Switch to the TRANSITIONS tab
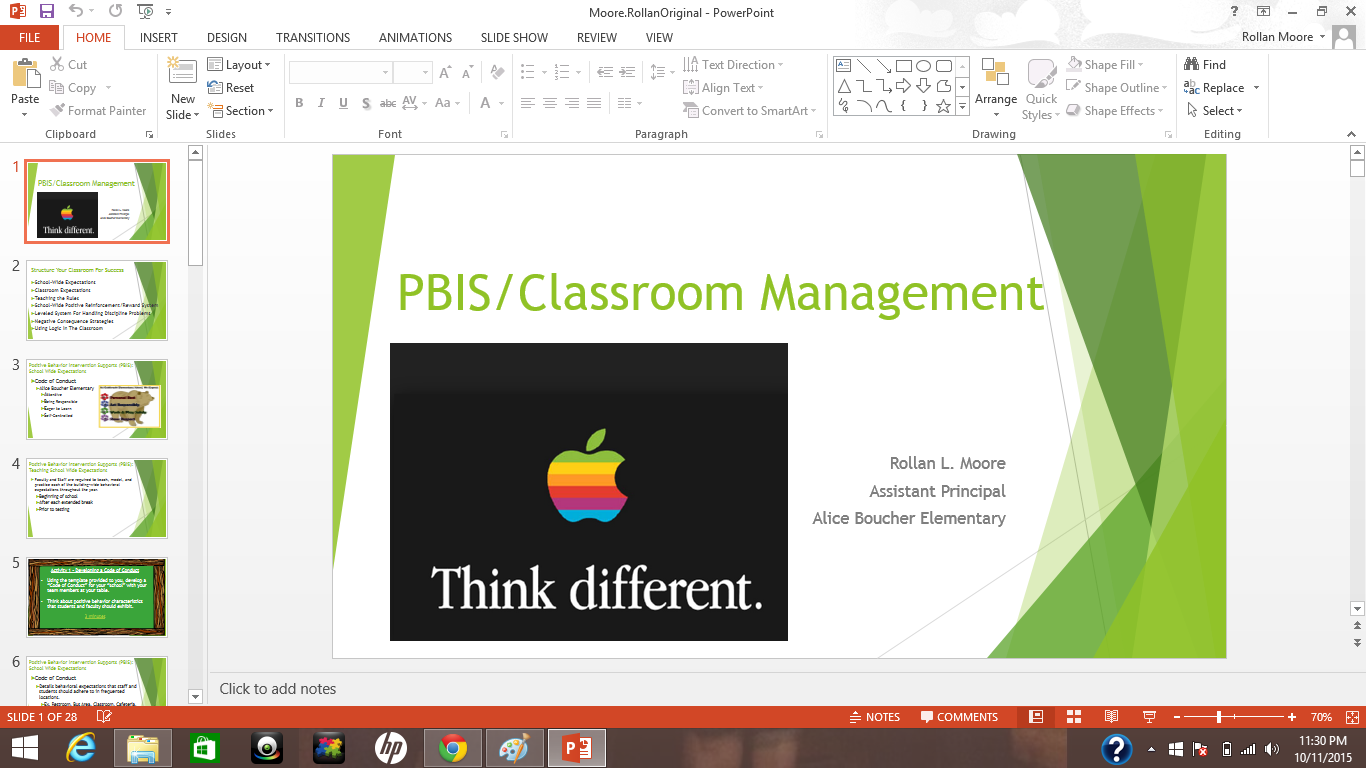Viewport: 1366px width, 768px height. pos(313,38)
